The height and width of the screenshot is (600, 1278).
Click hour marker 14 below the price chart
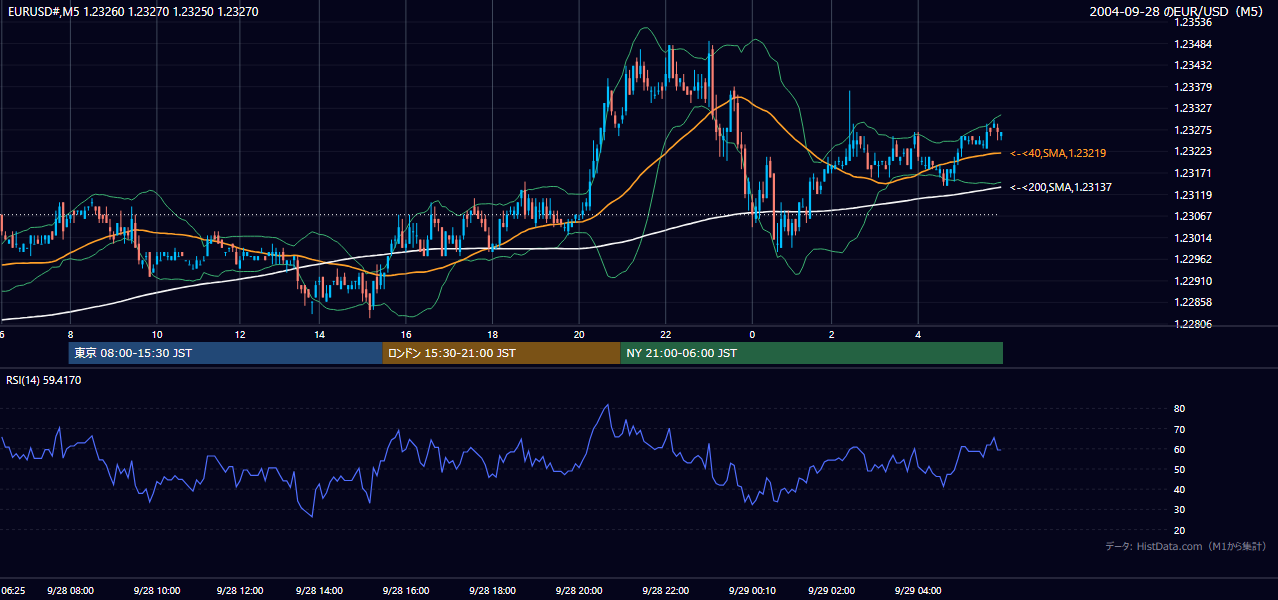(319, 334)
